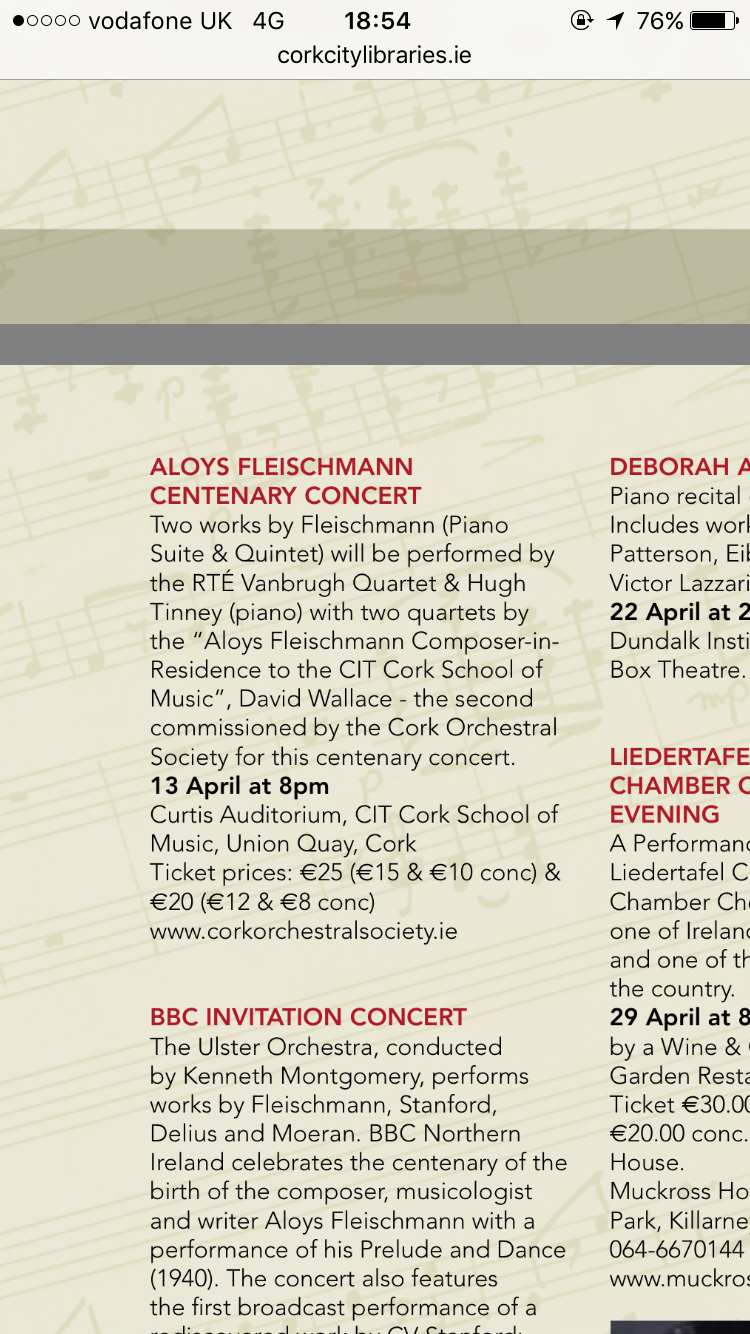The image size is (750, 1334).
Task: Open the www.corkorchestralsociety.ie link
Action: pyautogui.click(x=304, y=931)
